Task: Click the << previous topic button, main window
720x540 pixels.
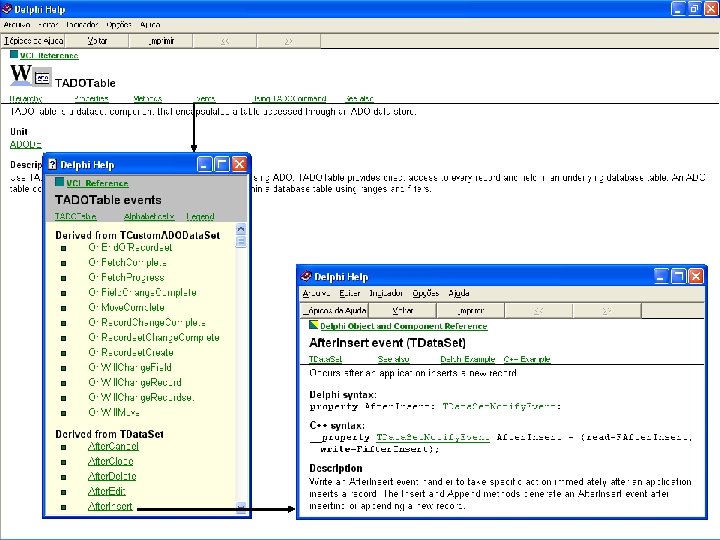Action: pyautogui.click(x=225, y=41)
